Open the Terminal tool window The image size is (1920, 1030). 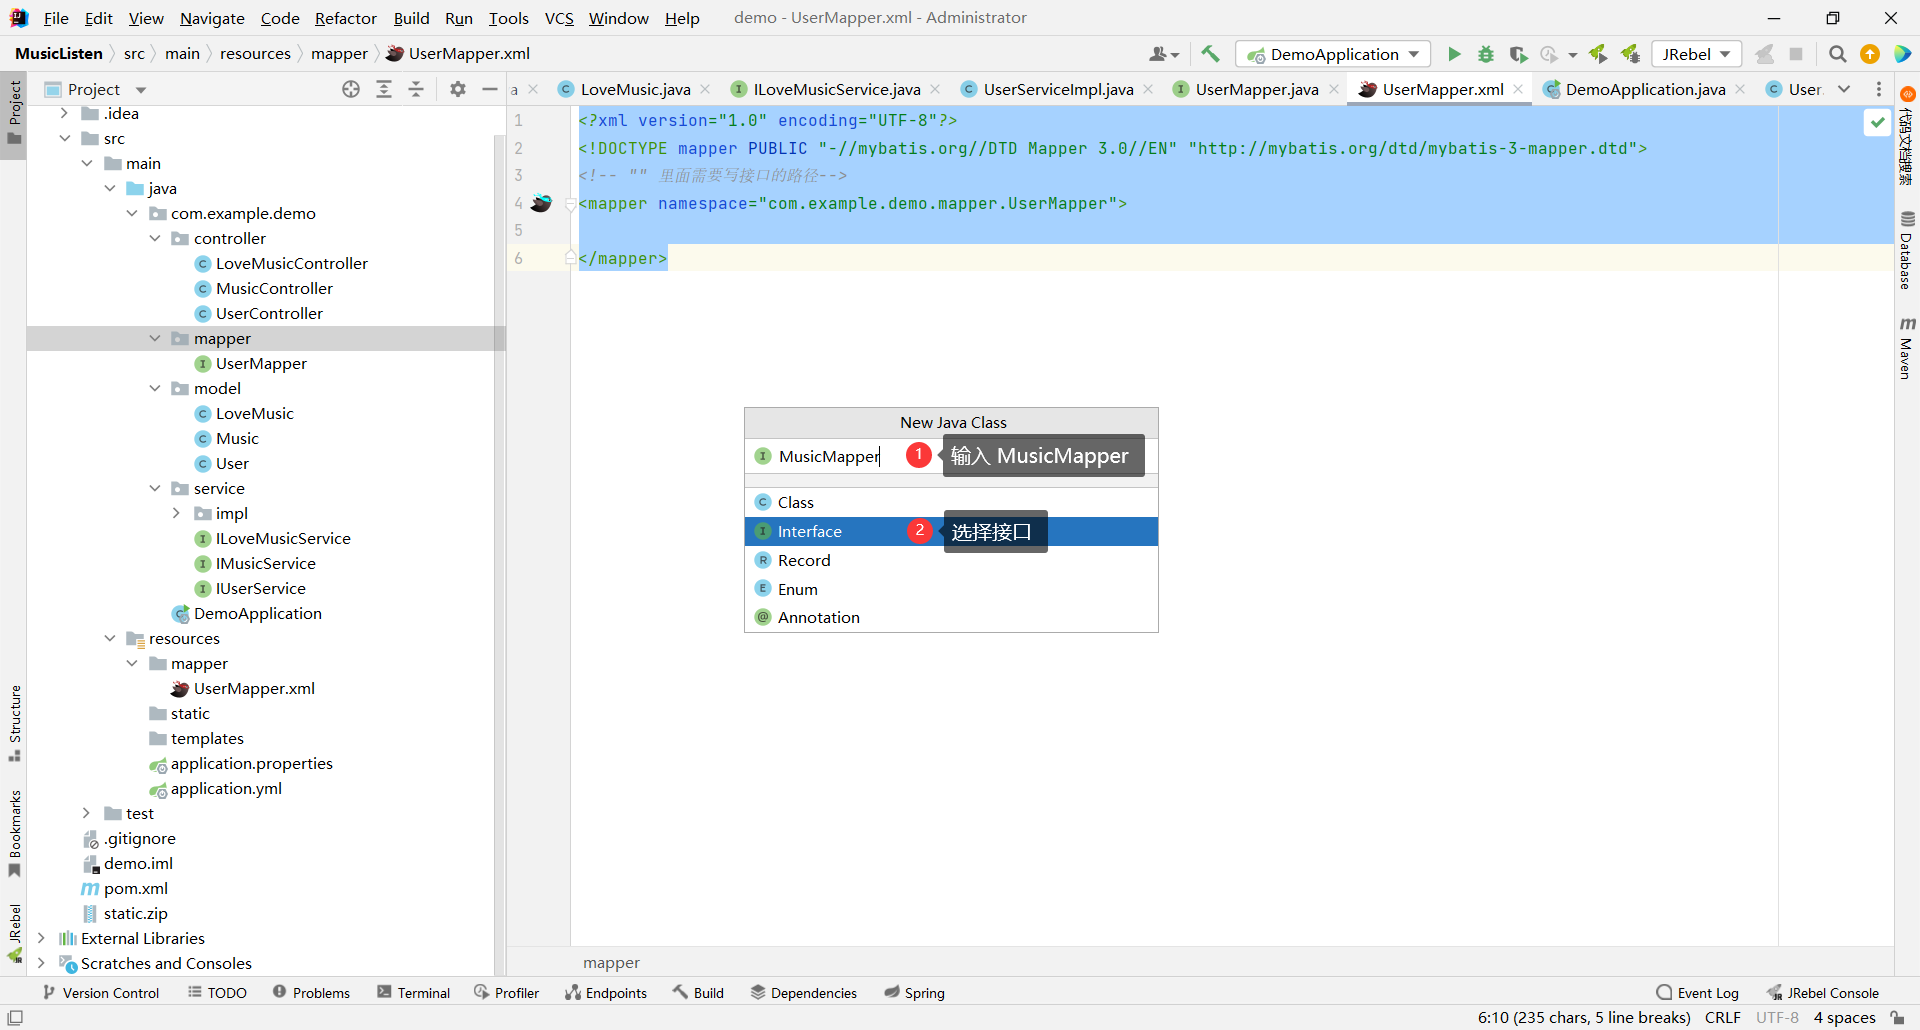point(413,993)
